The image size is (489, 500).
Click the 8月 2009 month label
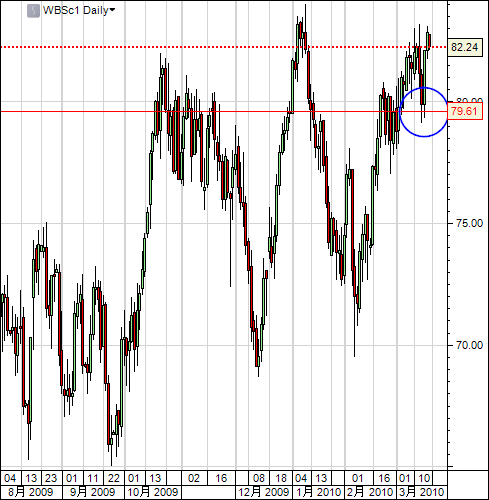[31, 492]
